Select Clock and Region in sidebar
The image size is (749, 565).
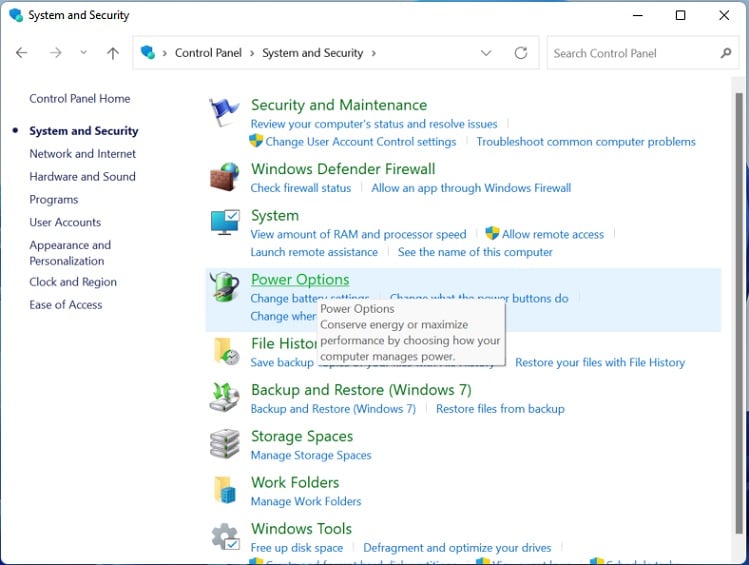(73, 282)
